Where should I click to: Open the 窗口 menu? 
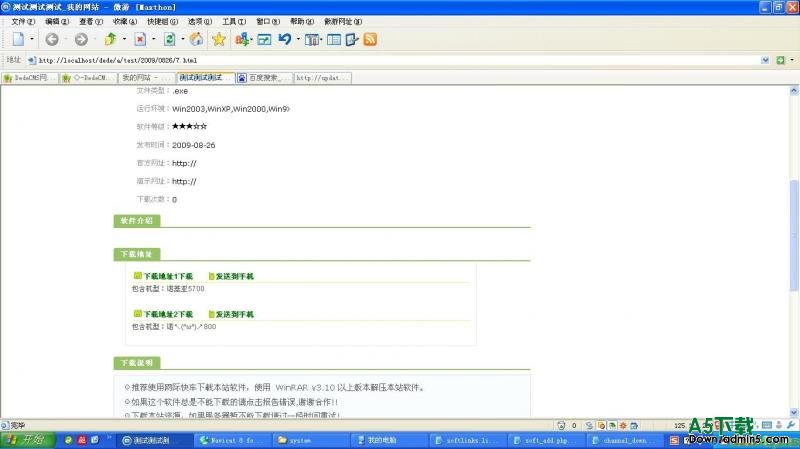pos(268,21)
